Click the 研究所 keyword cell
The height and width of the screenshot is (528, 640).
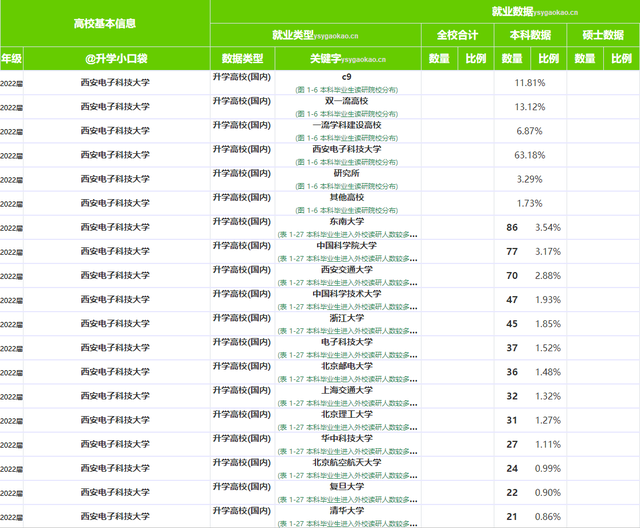pyautogui.click(x=346, y=173)
